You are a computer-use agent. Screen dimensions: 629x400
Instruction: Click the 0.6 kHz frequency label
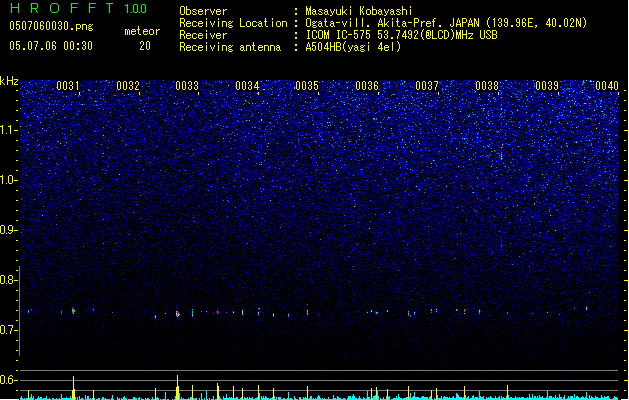(x=8, y=380)
